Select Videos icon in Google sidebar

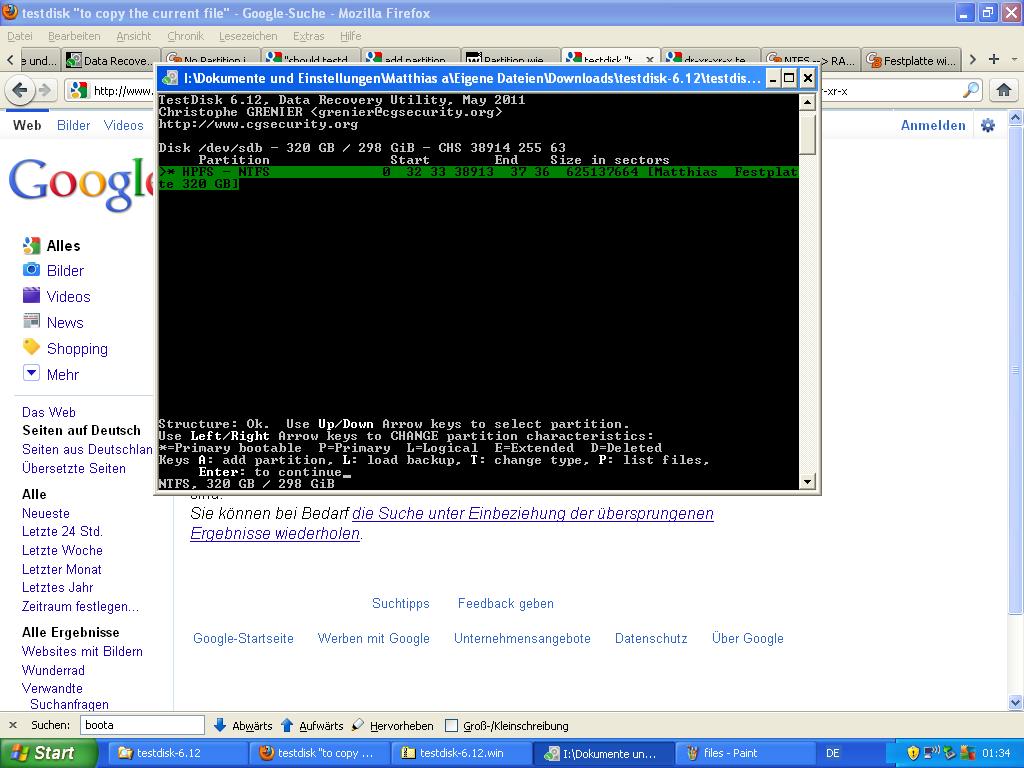click(x=31, y=296)
